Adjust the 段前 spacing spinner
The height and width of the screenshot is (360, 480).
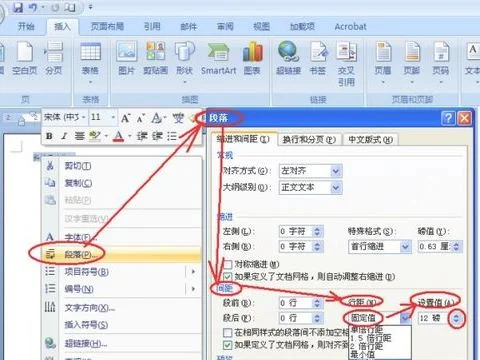tap(317, 303)
